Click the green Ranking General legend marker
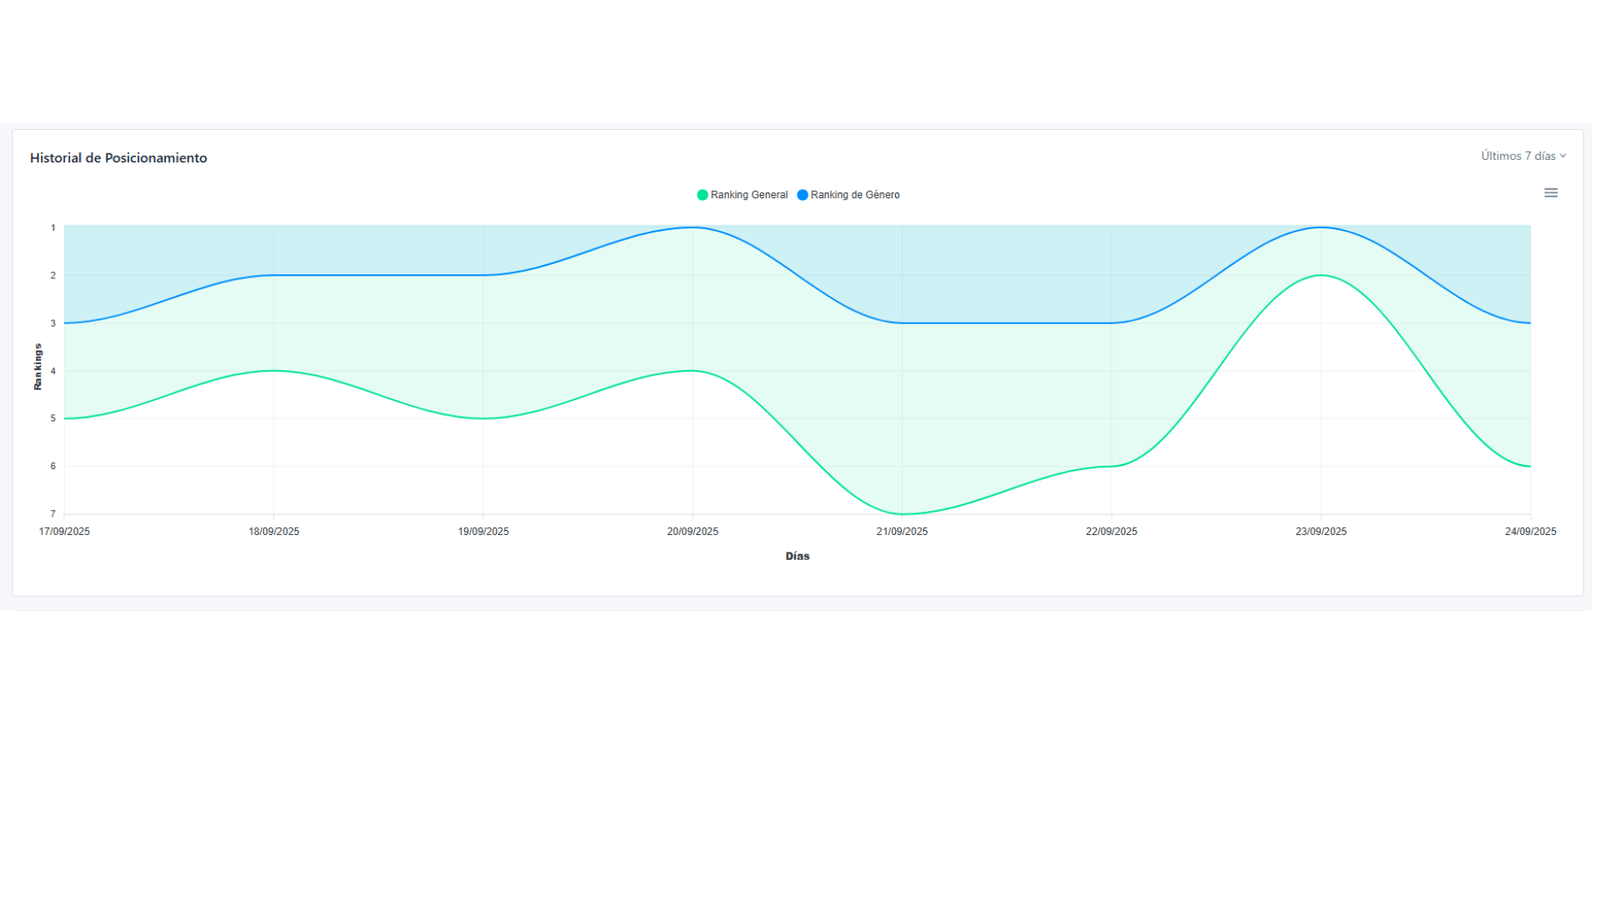The height and width of the screenshot is (900, 1600). click(x=702, y=195)
